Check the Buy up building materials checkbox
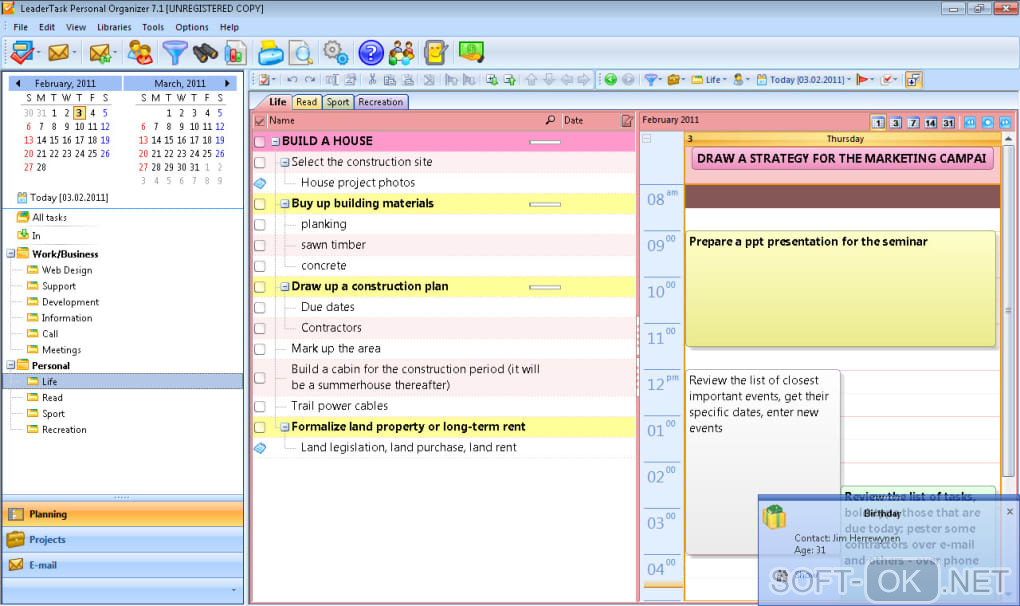This screenshot has height=606, width=1020. [260, 204]
